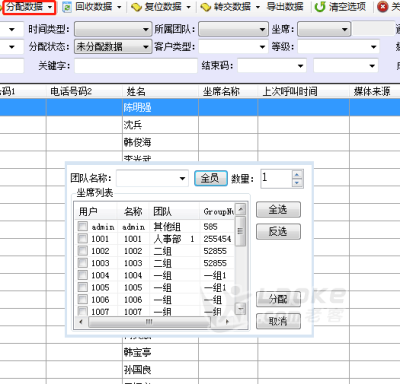Check the 1006 user checkbox
This screenshot has height=384, width=400.
(x=83, y=299)
